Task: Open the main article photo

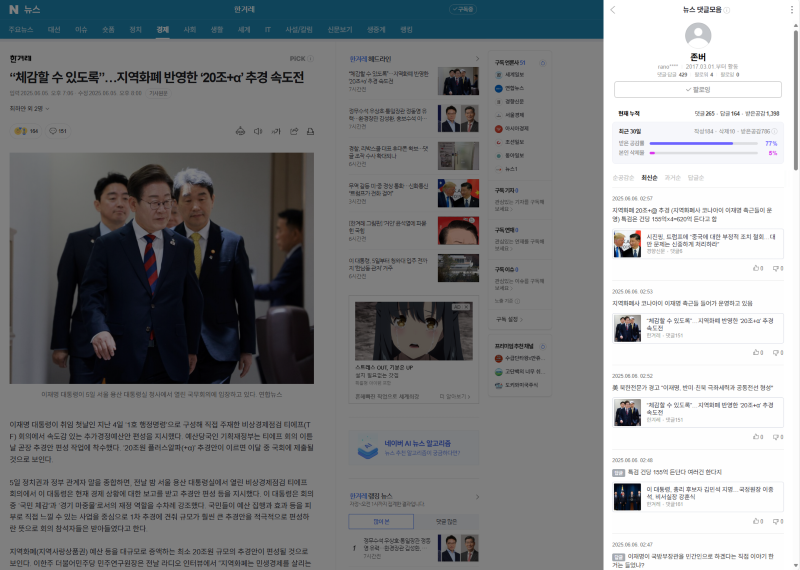Action: click(x=161, y=268)
